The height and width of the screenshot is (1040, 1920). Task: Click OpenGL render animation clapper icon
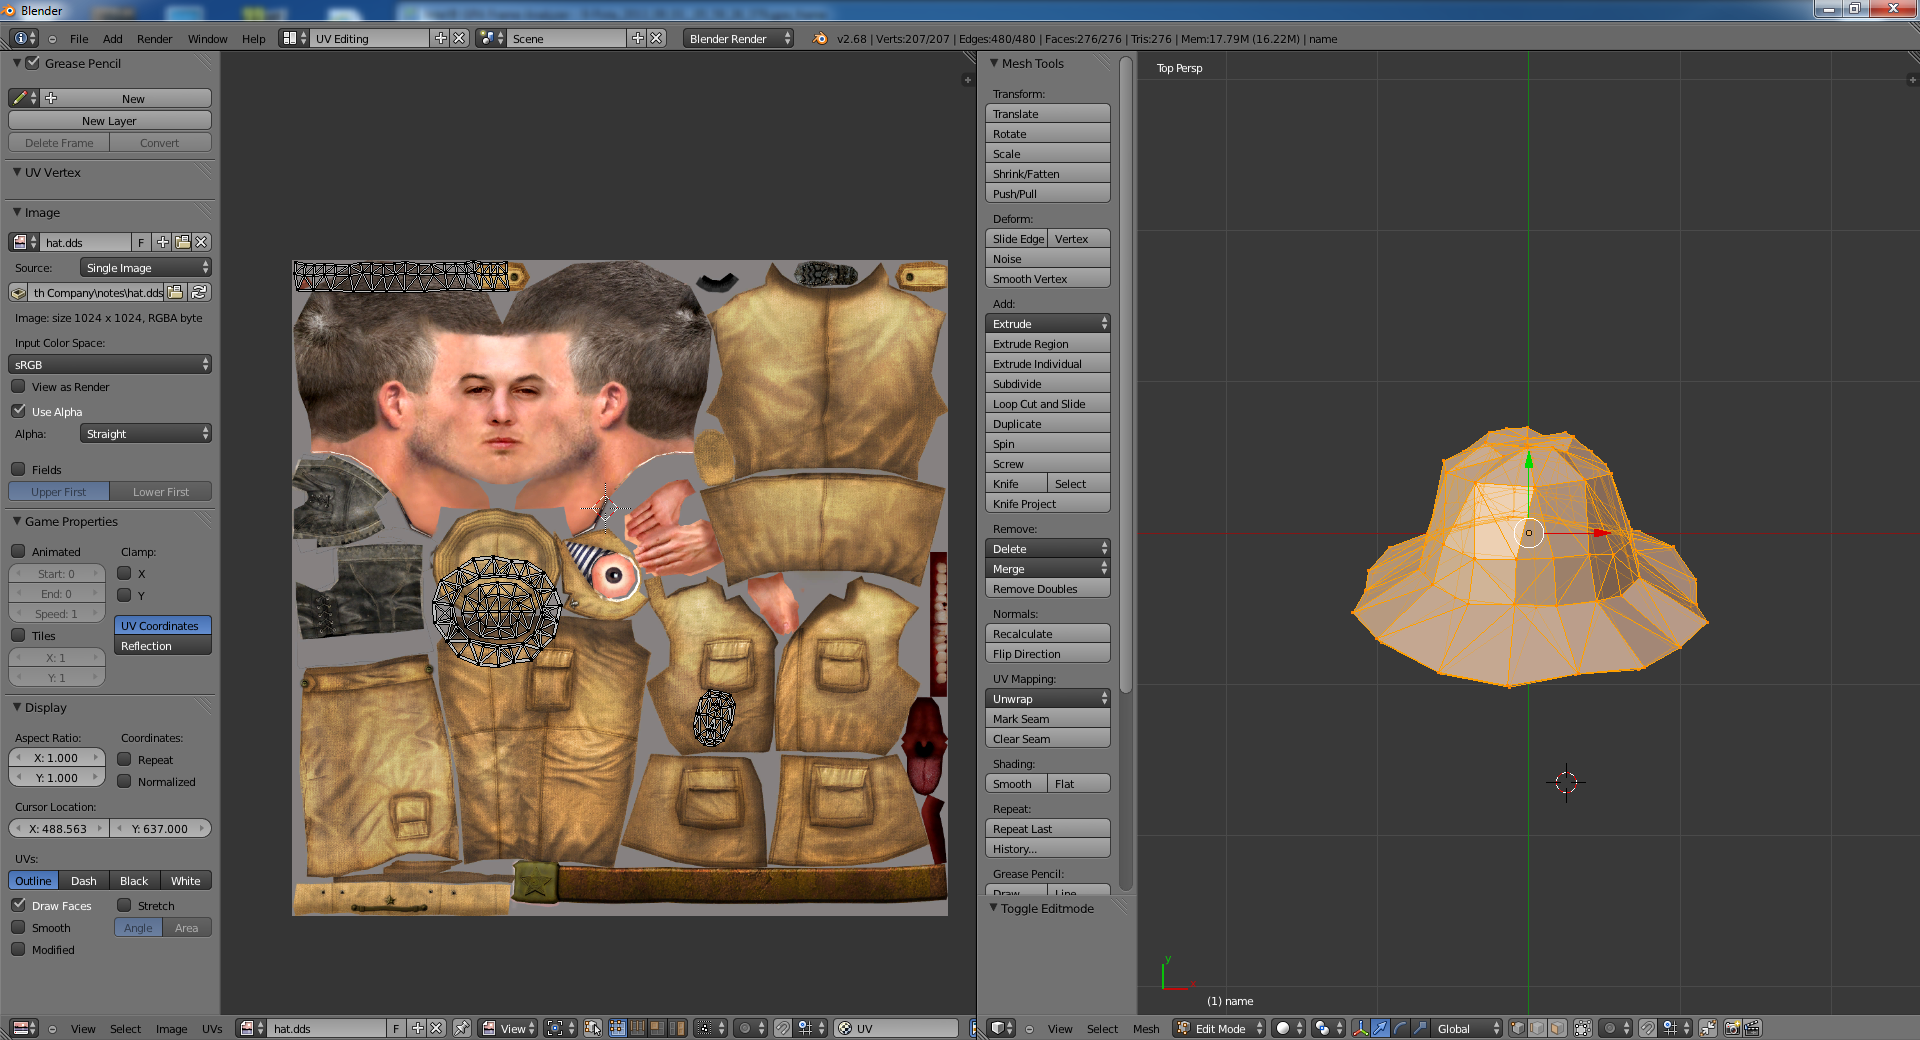tap(1752, 1028)
